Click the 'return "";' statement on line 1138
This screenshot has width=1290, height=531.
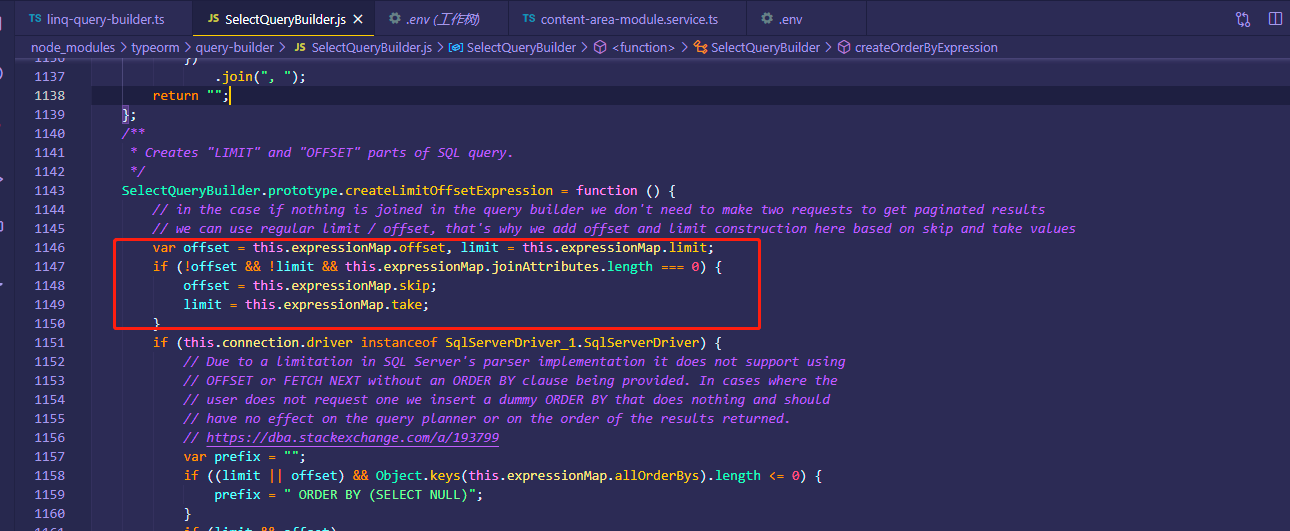coord(191,95)
